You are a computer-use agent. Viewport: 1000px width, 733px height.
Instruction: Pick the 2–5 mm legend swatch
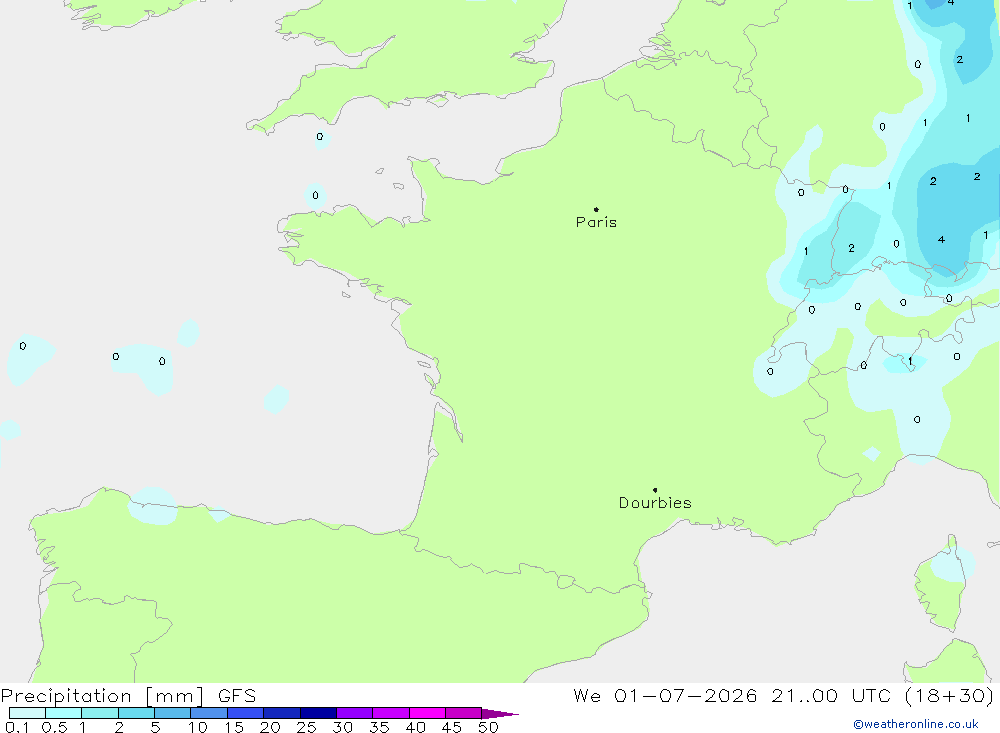click(136, 713)
